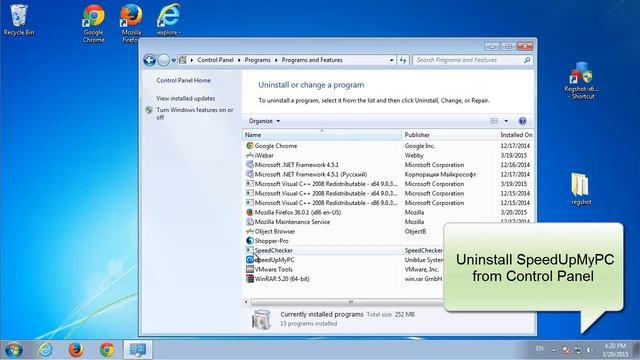Click the list's horizontal scrollbar thumb
The height and width of the screenshot is (360, 640).
347,302
